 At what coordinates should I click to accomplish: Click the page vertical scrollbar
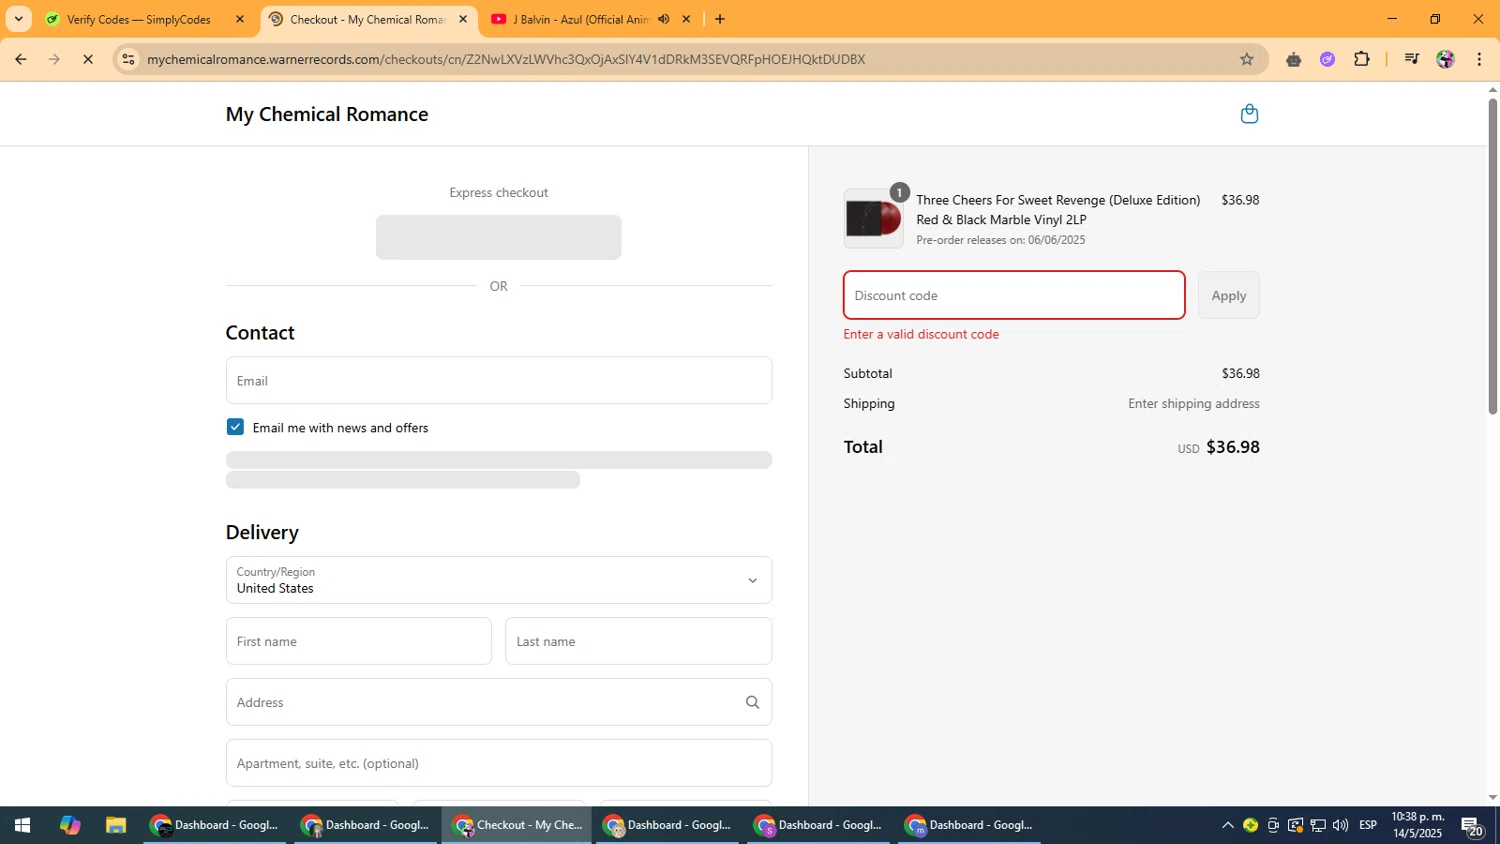[1493, 256]
